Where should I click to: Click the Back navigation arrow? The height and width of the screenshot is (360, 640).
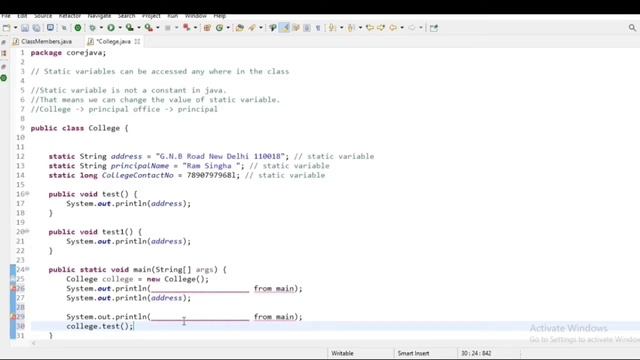[393, 28]
